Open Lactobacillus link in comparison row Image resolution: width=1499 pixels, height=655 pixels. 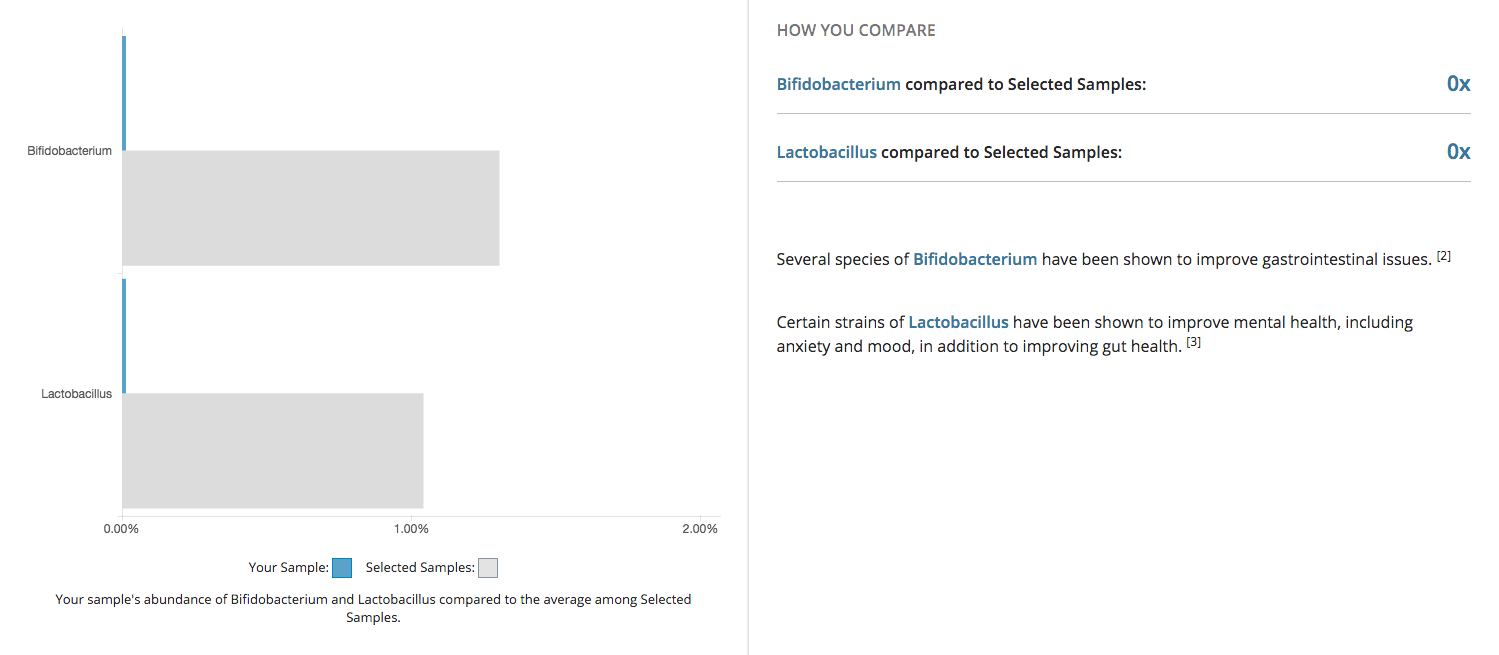(827, 152)
